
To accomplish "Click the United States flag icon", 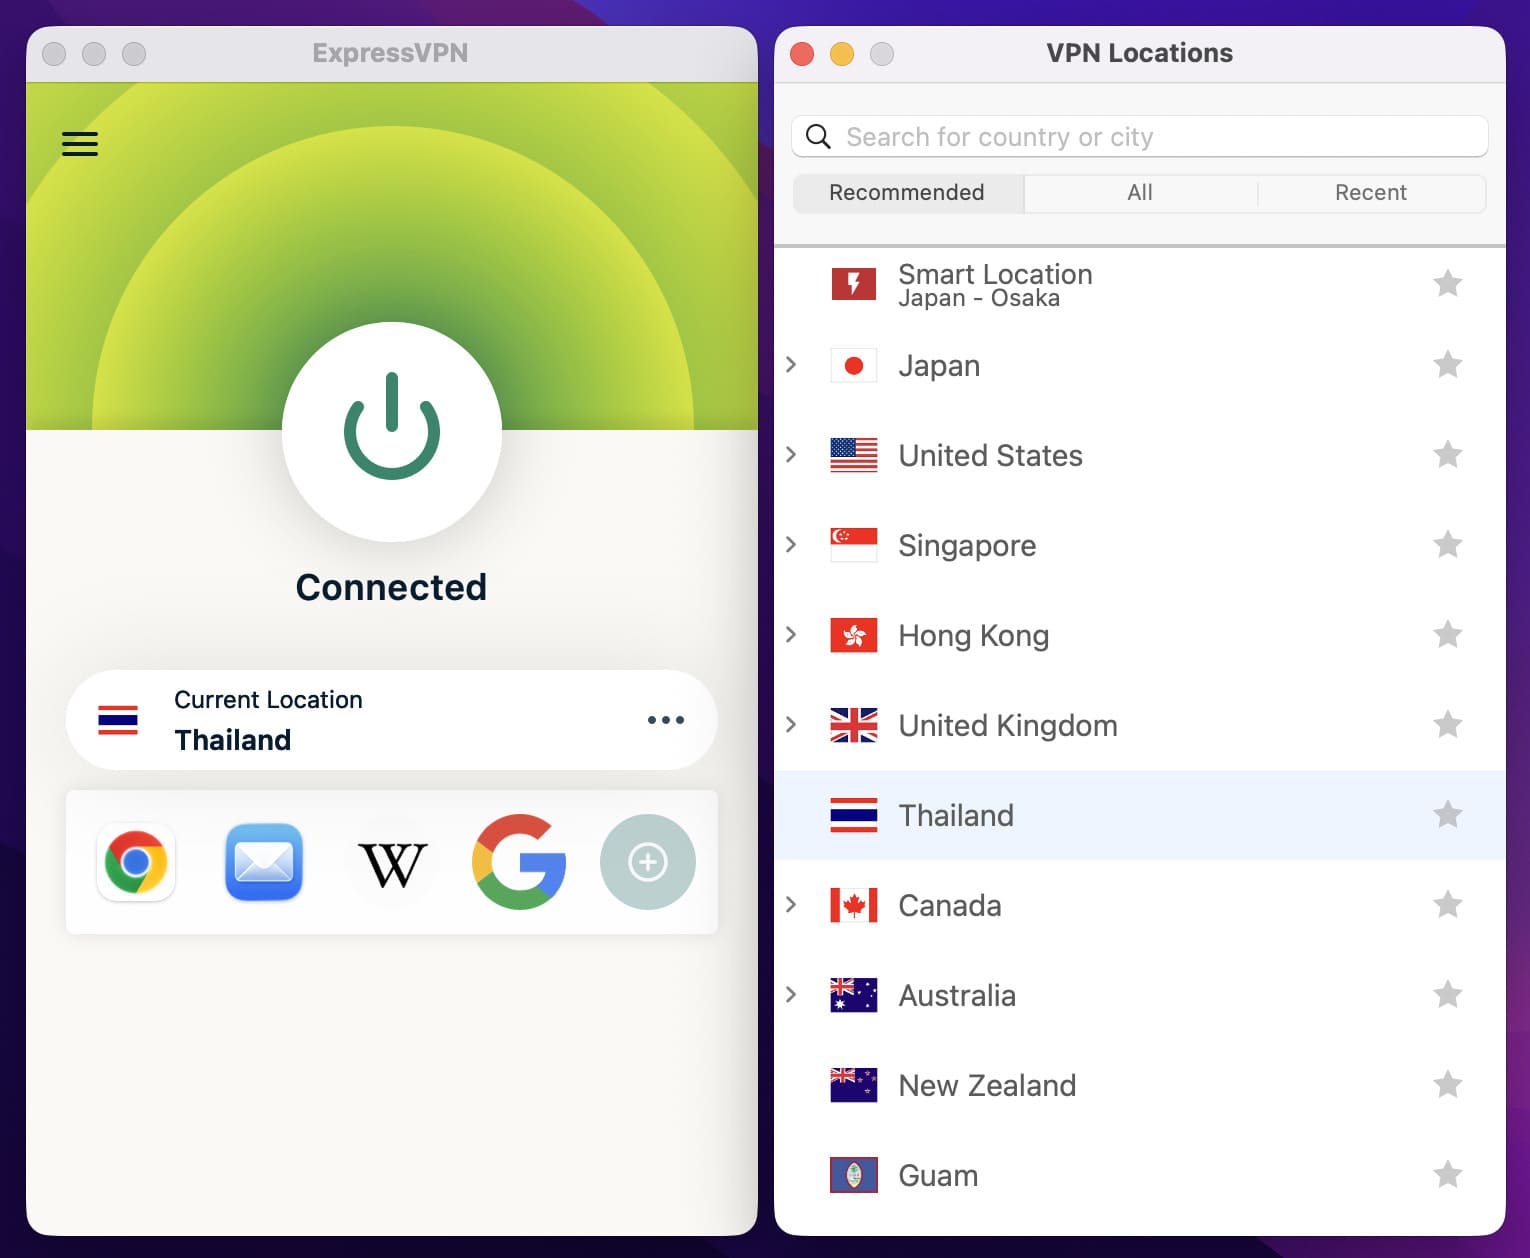I will click(x=854, y=455).
